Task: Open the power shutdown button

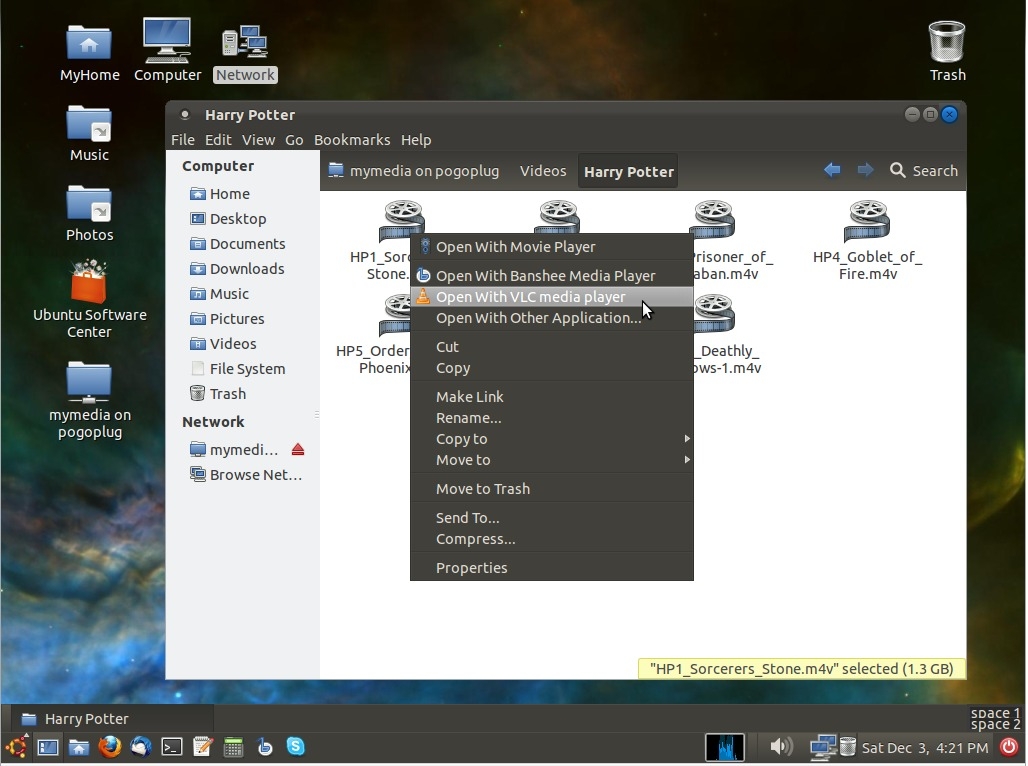Action: [x=1009, y=746]
